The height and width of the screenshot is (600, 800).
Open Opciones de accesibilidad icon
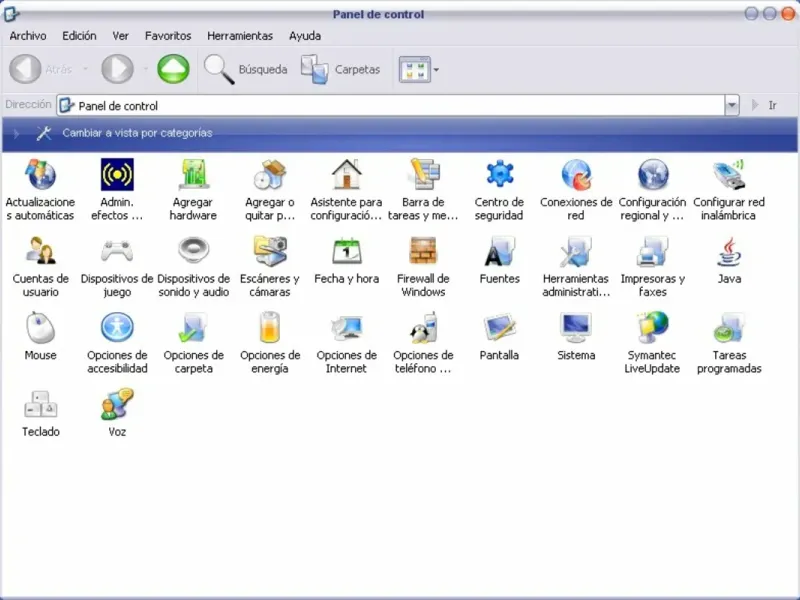click(x=117, y=328)
